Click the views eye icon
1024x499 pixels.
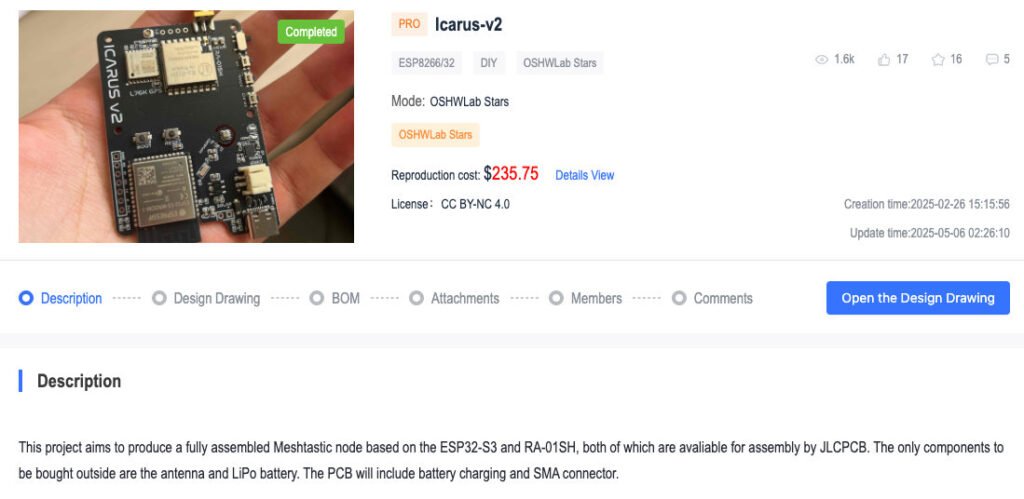pos(822,60)
